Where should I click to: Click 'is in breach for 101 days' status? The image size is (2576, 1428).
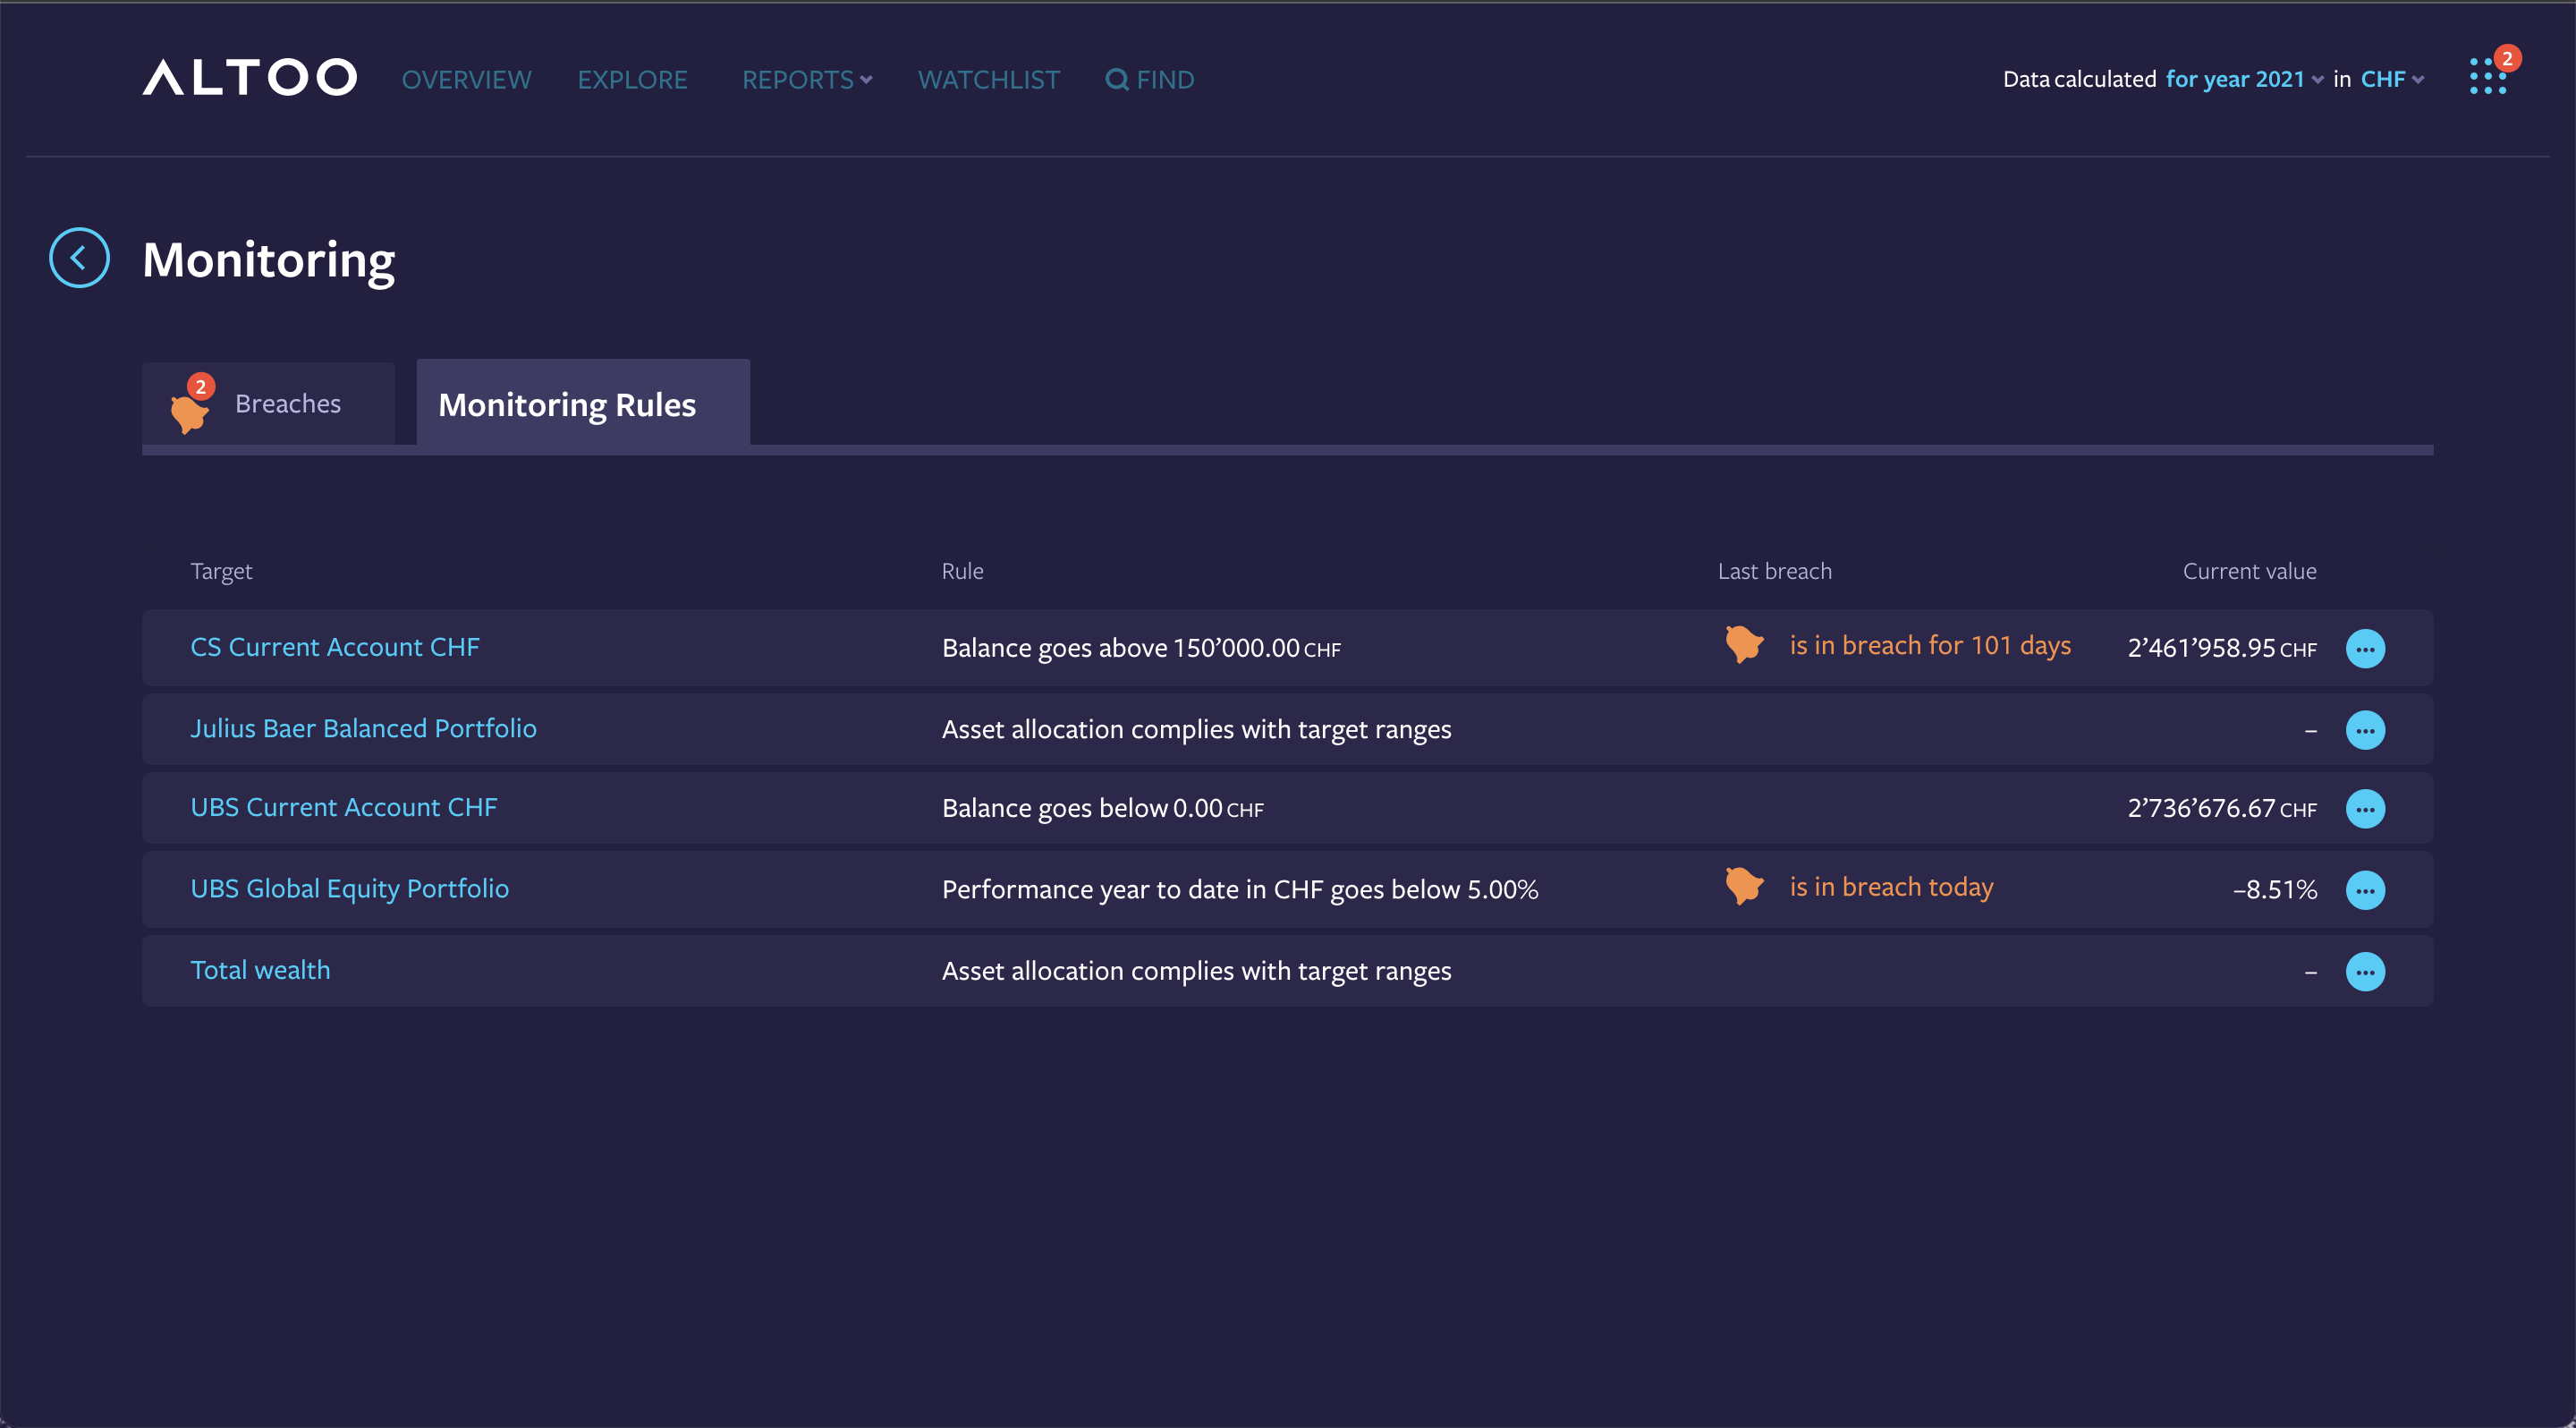point(1930,646)
